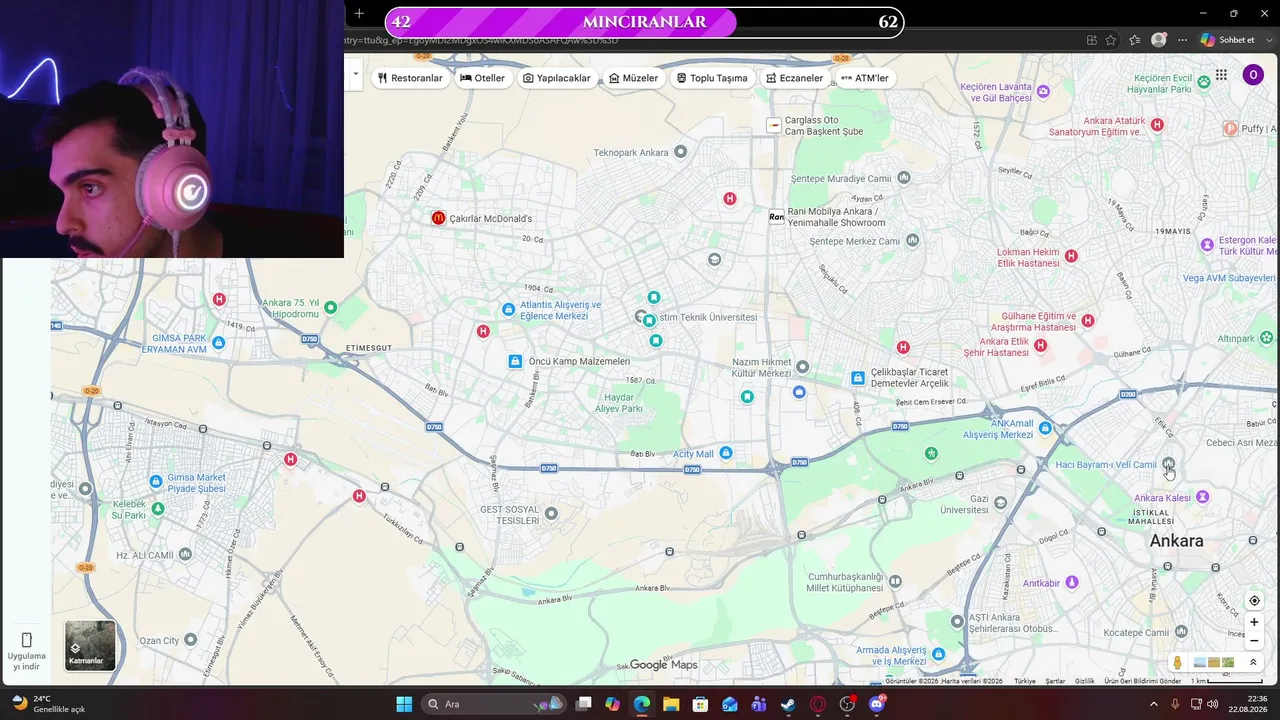Select the Müzeler category chip

[634, 78]
